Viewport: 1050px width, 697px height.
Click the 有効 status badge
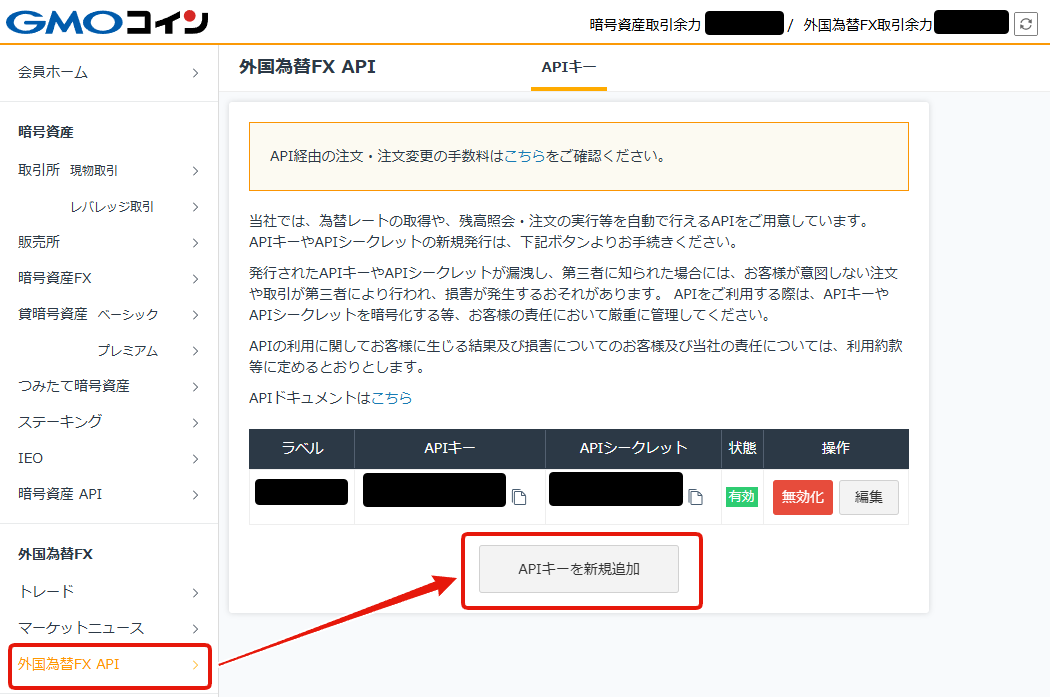741,497
